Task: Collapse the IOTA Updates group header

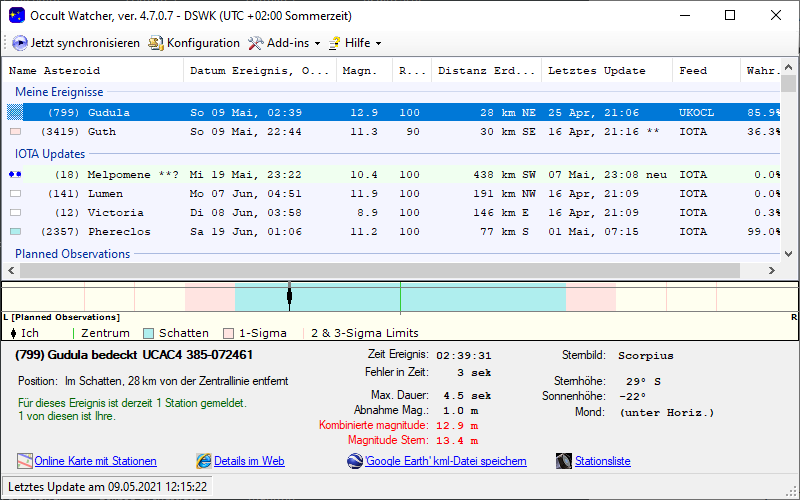Action: pos(50,154)
